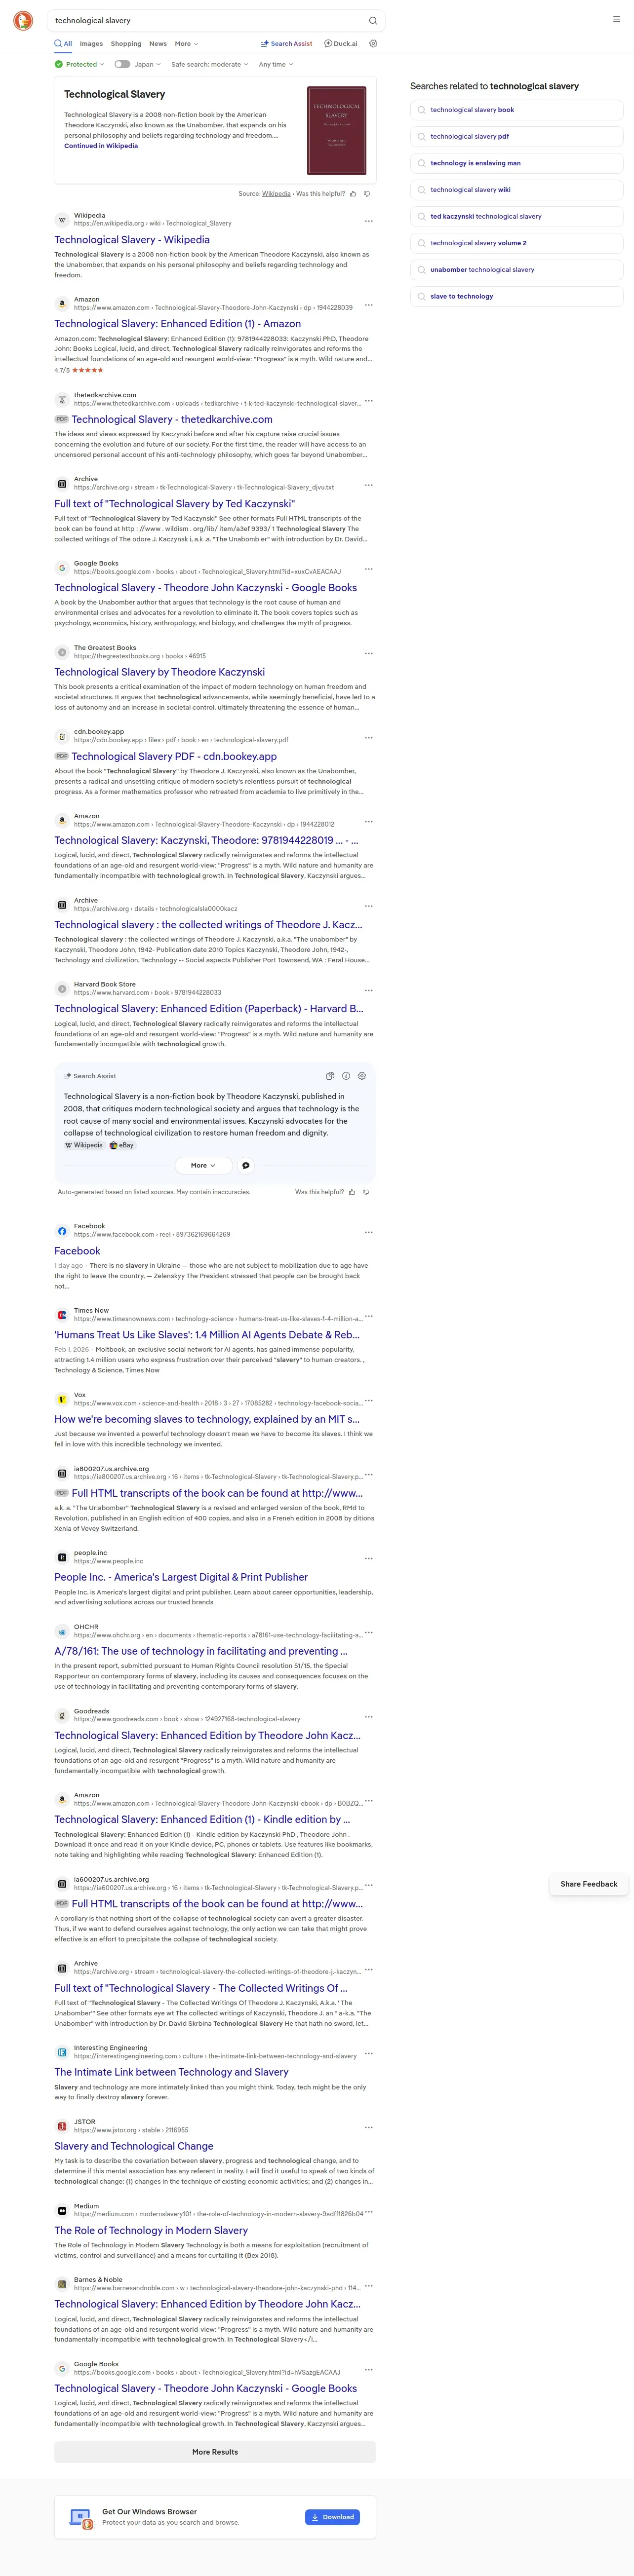The width and height of the screenshot is (634, 2576).
Task: Open Safe search: moderate dropdown
Action: click(x=209, y=64)
